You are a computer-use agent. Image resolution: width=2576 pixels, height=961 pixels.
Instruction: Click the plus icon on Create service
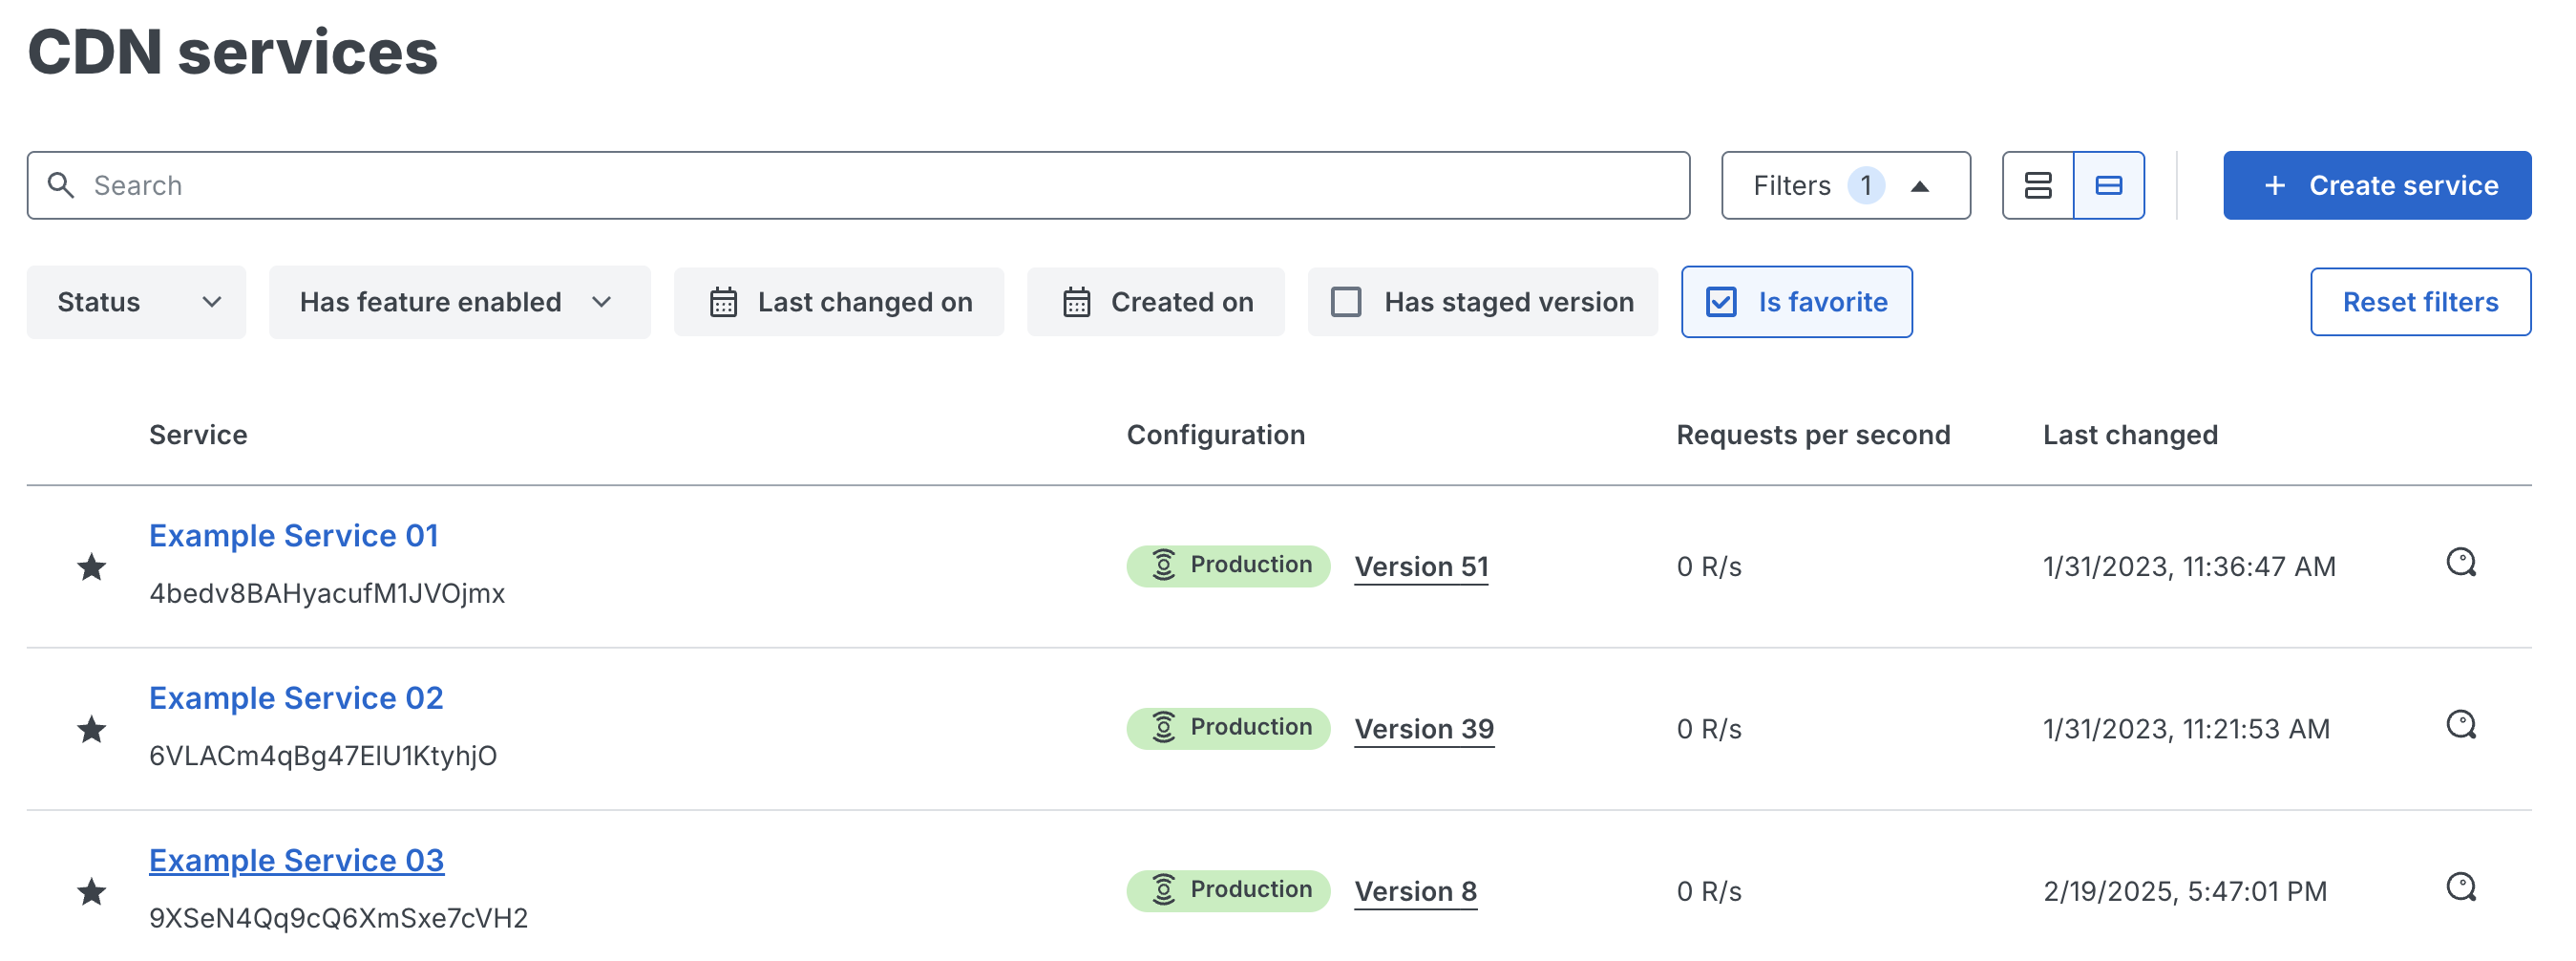click(2277, 185)
